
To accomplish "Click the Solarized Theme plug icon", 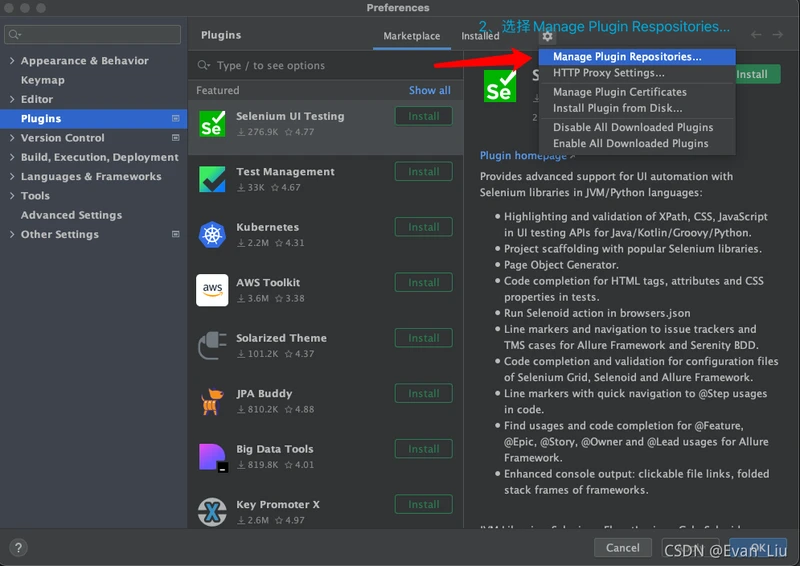I will coord(212,346).
